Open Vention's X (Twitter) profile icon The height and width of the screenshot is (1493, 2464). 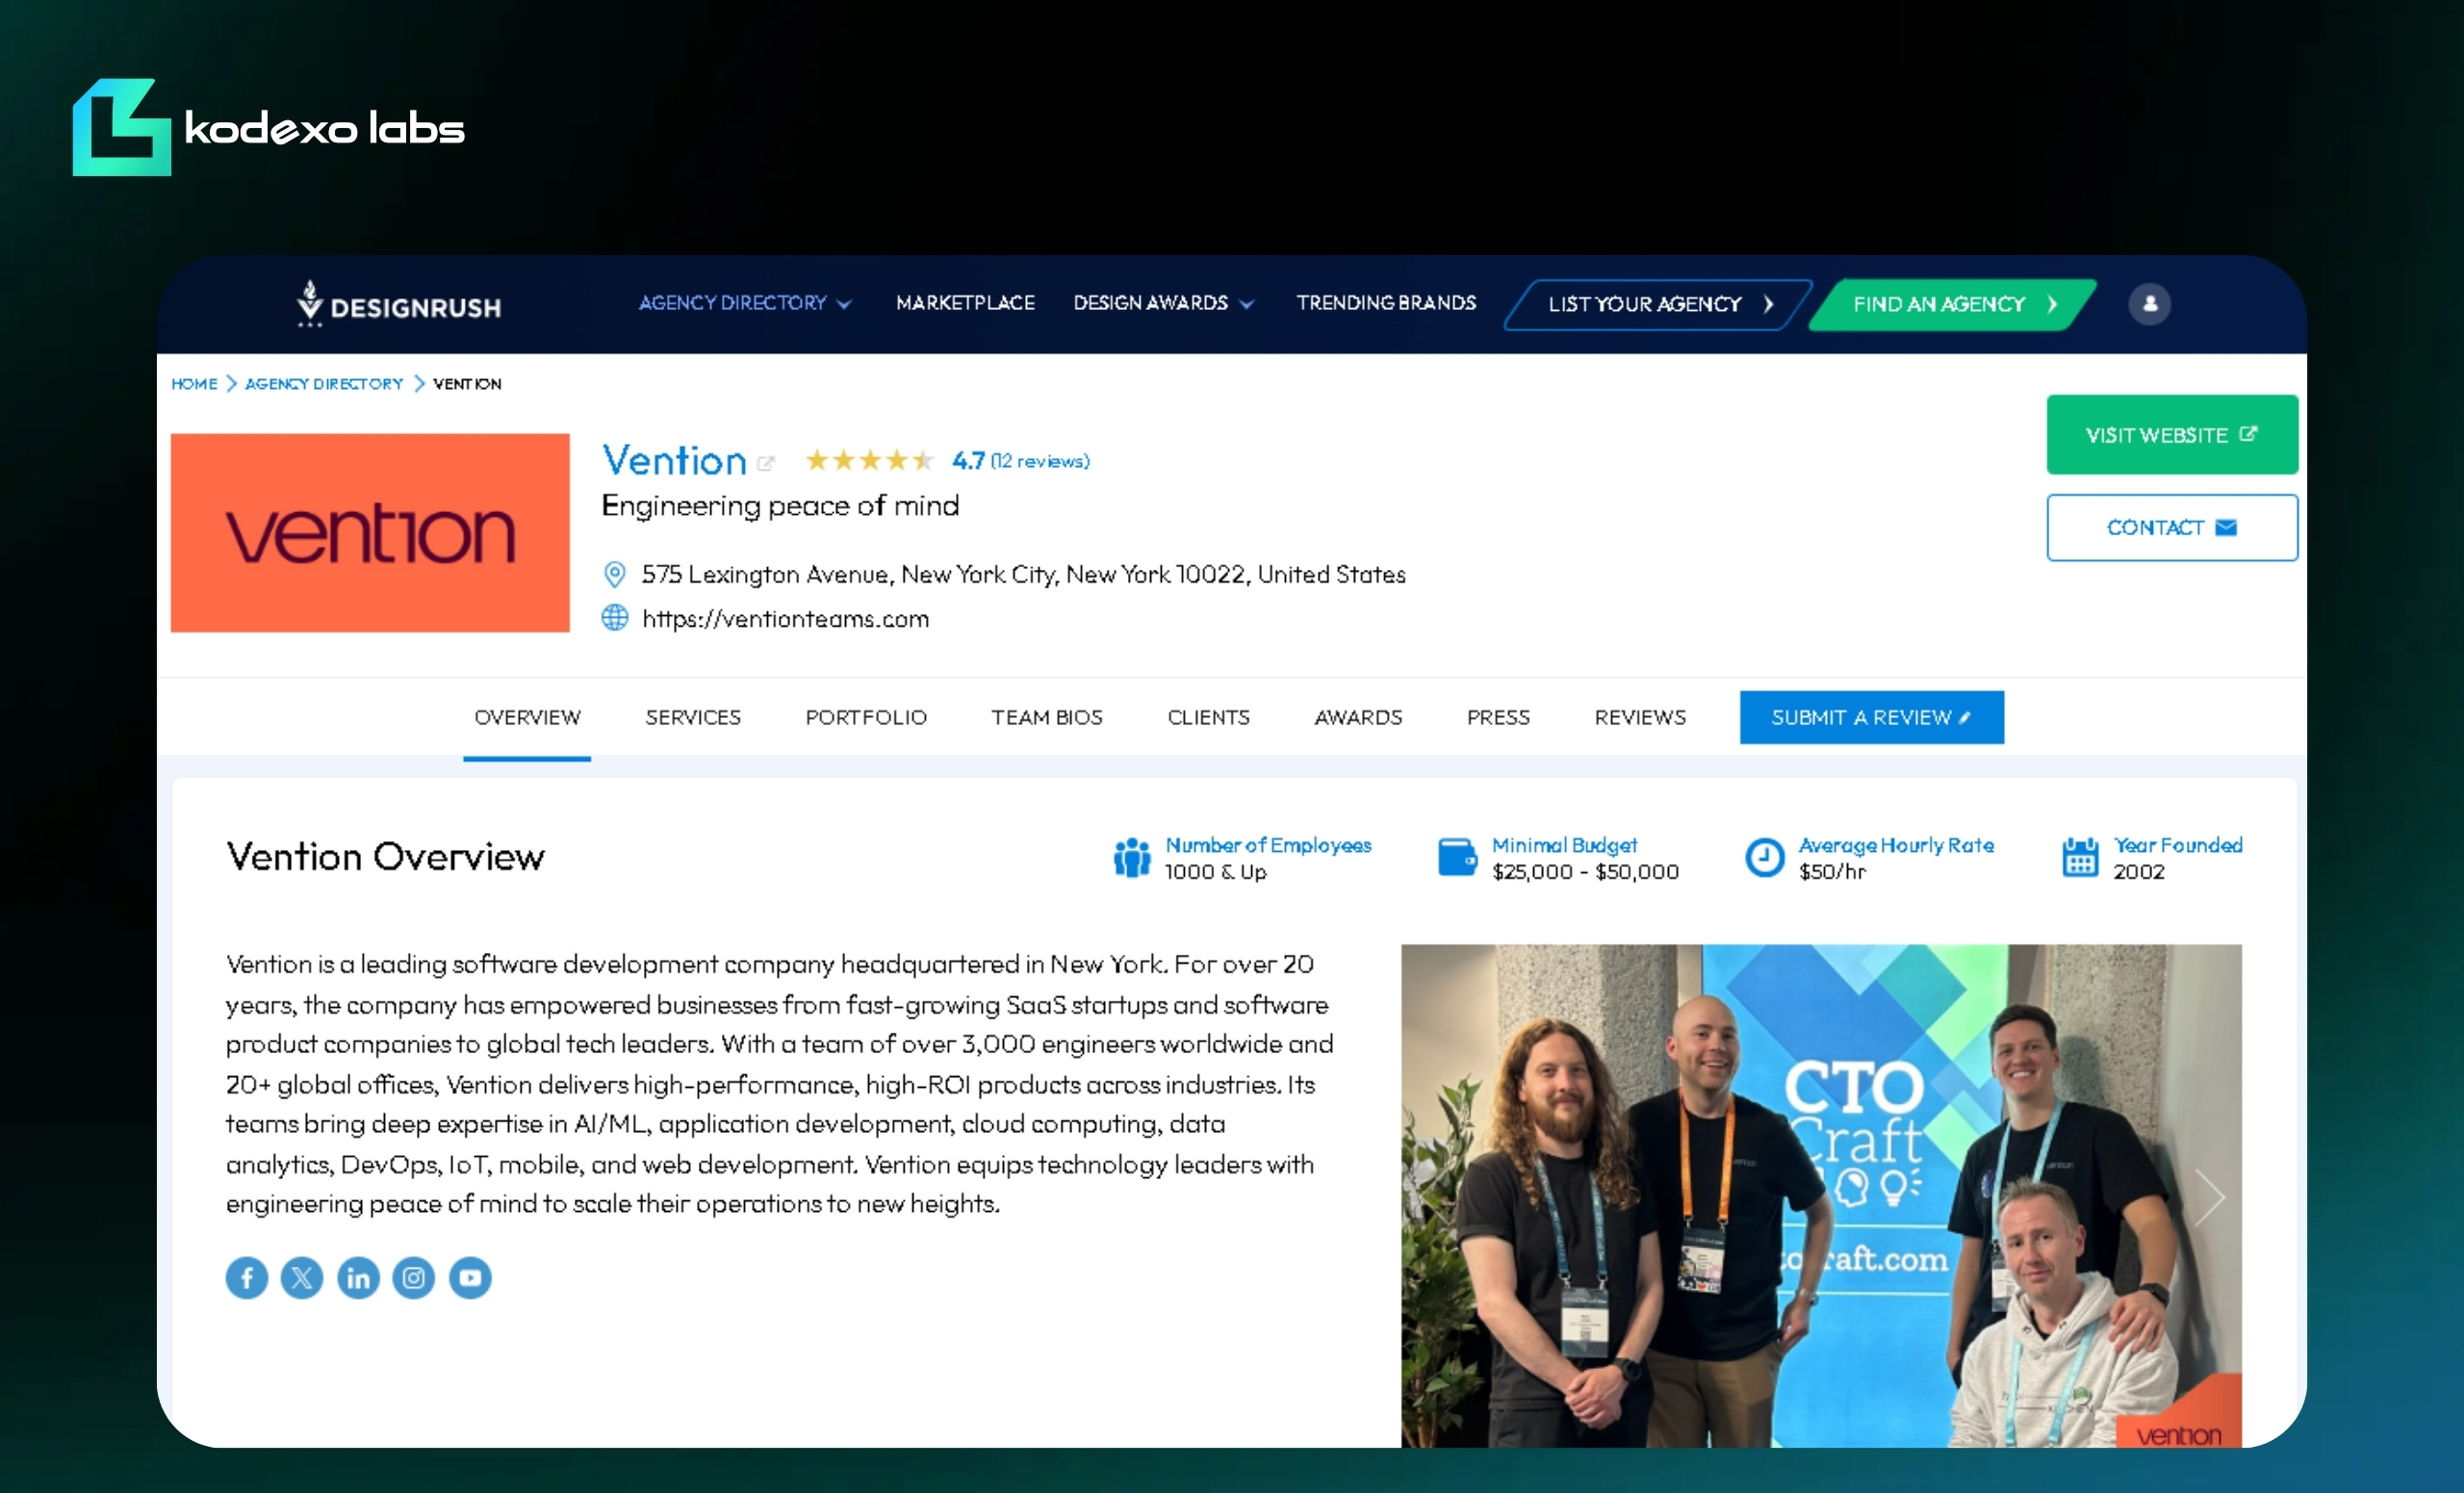(x=302, y=1277)
